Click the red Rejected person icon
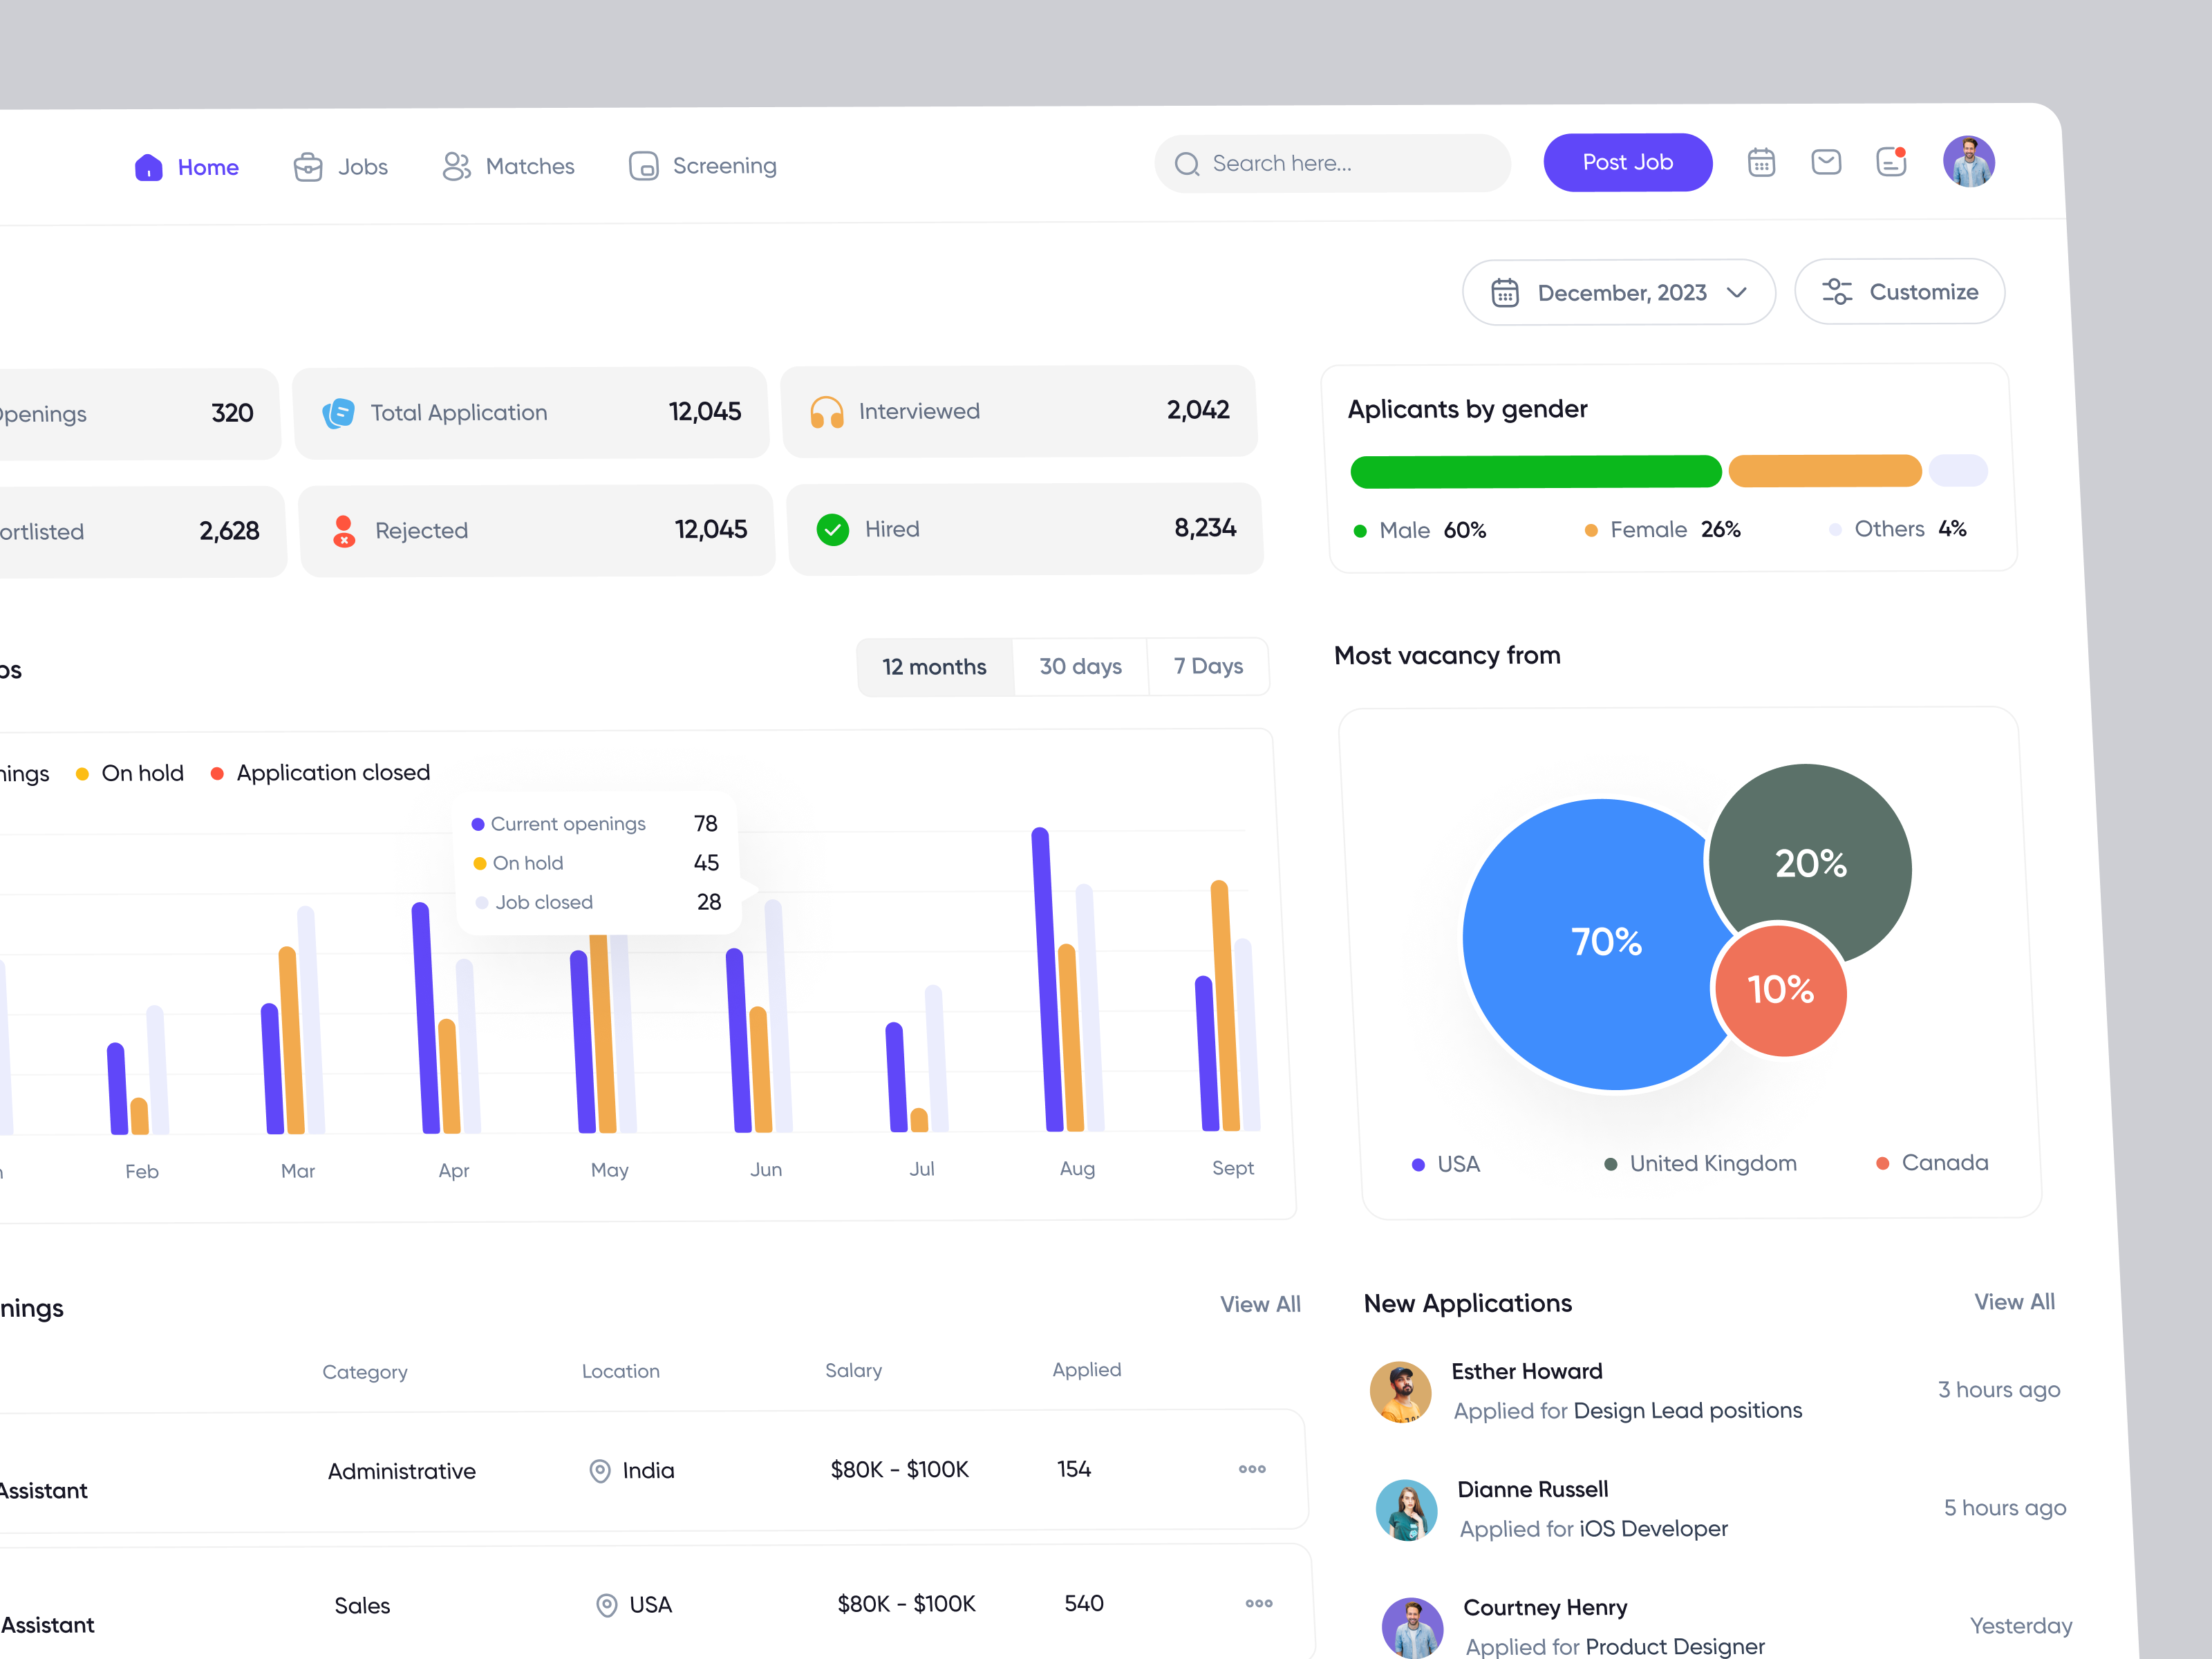This screenshot has height=1659, width=2212. (345, 531)
